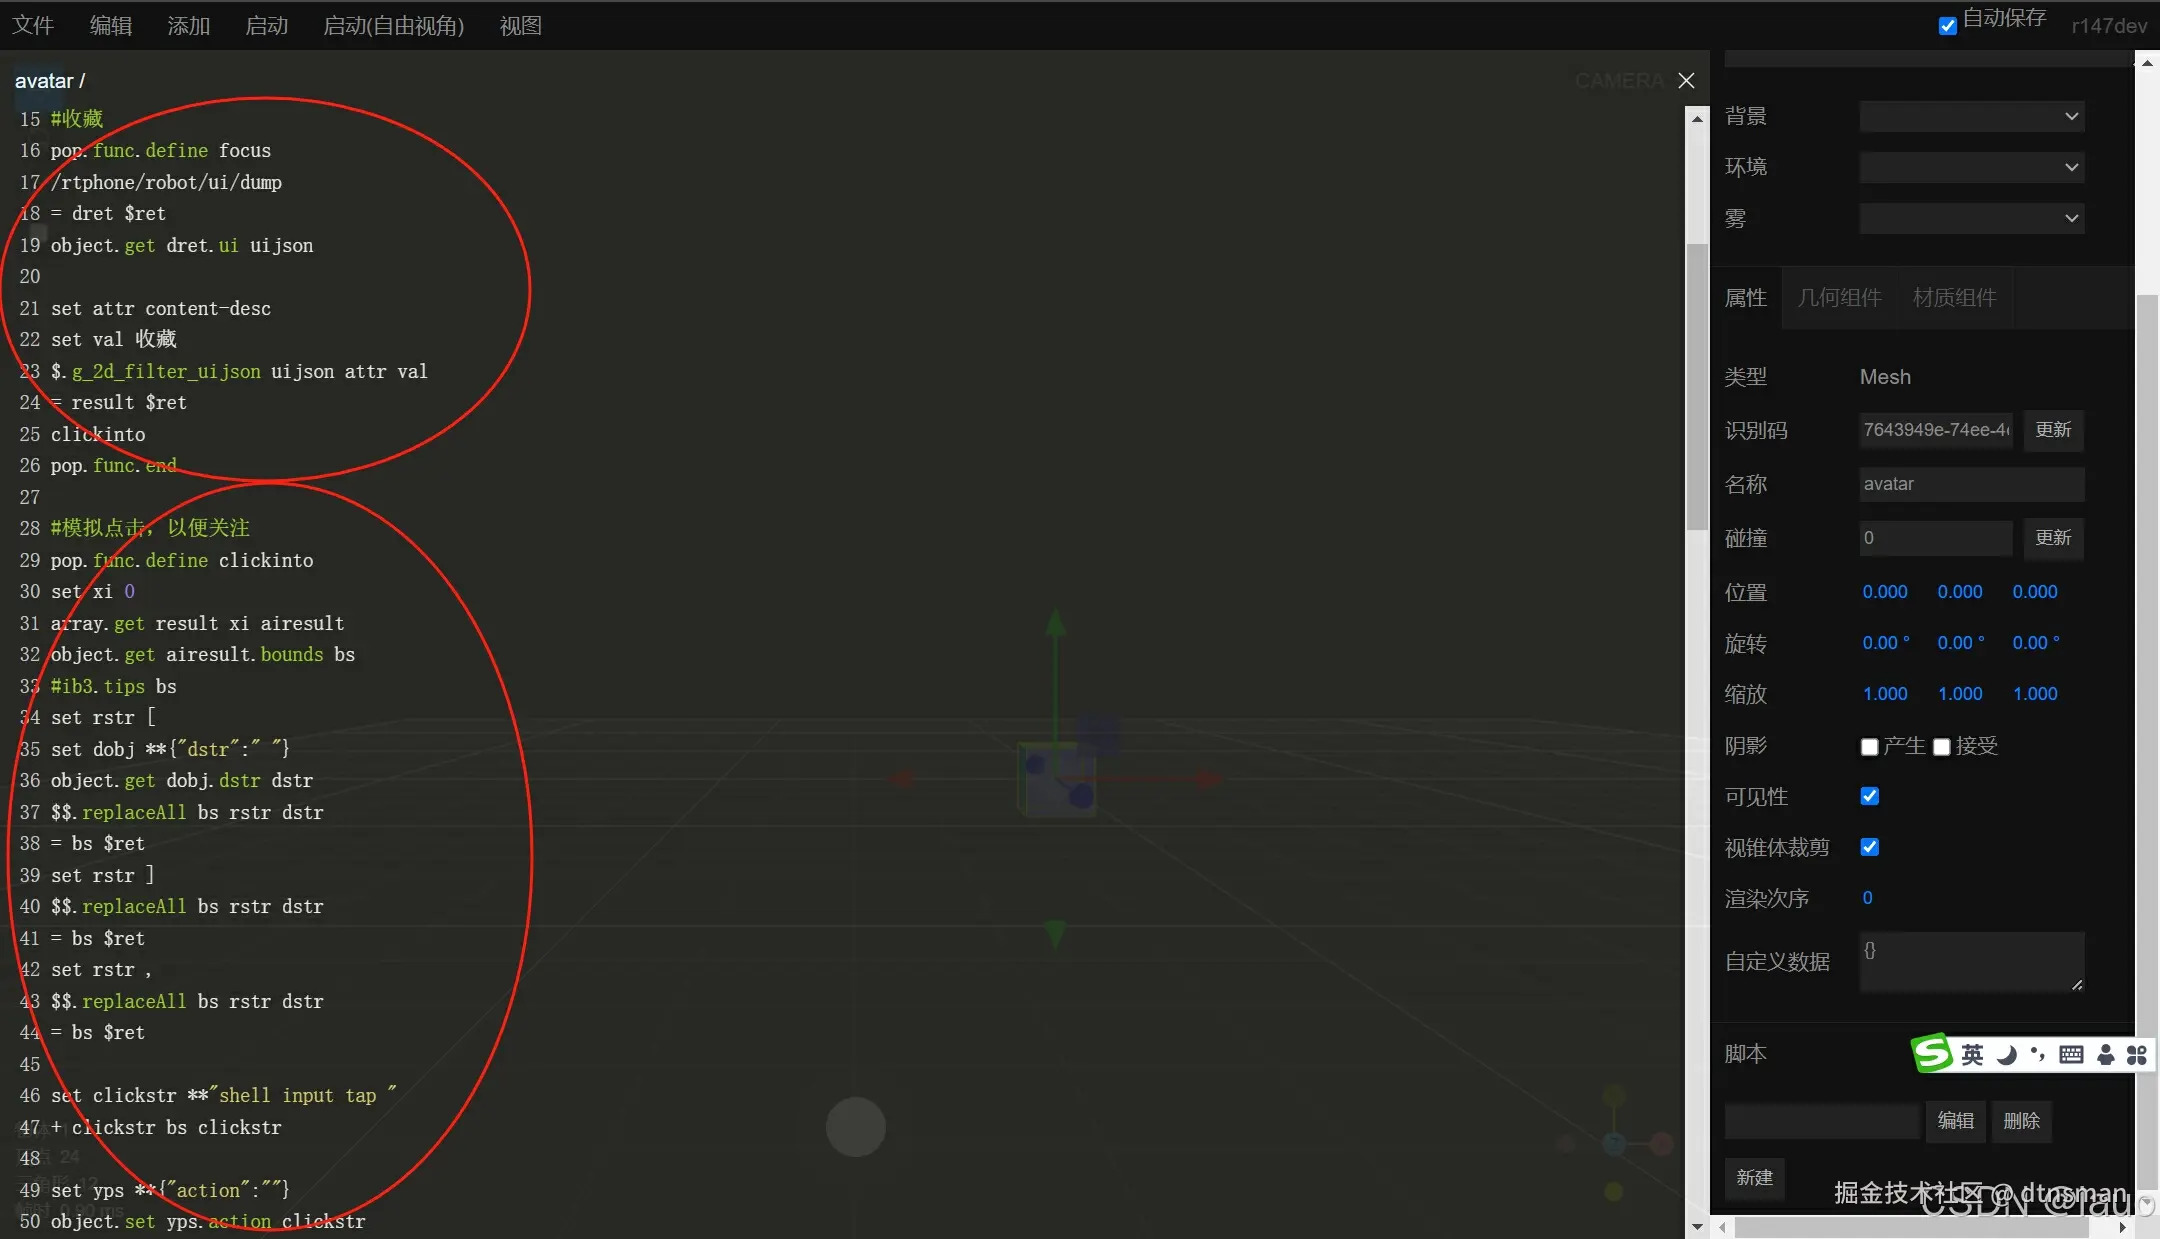Toggle the 自动保存 autosave checkbox

pos(1947,25)
